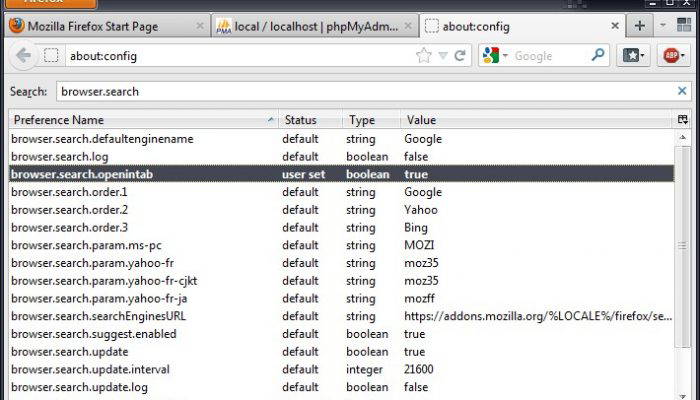Select browser.search.order.2 preference
Image resolution: width=700 pixels, height=400 pixels.
pyautogui.click(x=69, y=210)
